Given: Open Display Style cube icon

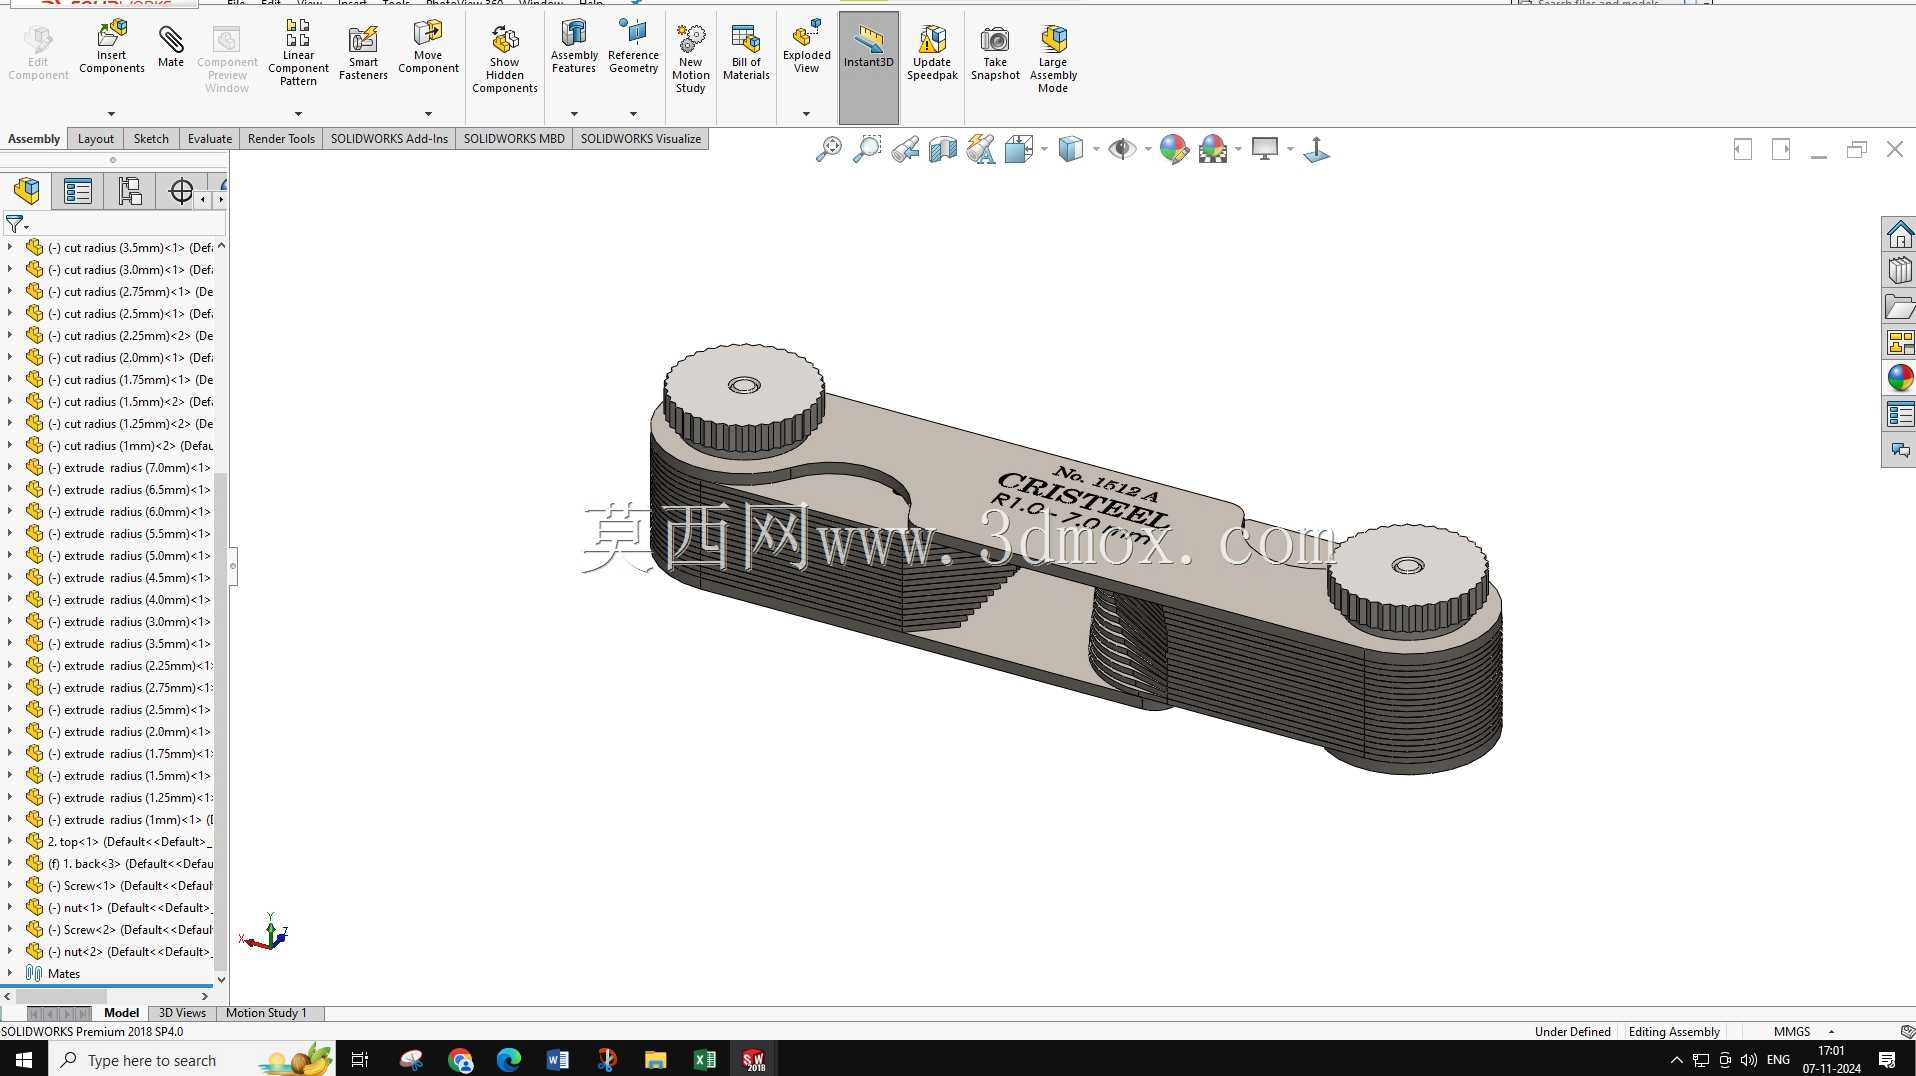Looking at the screenshot, I should pyautogui.click(x=1071, y=150).
